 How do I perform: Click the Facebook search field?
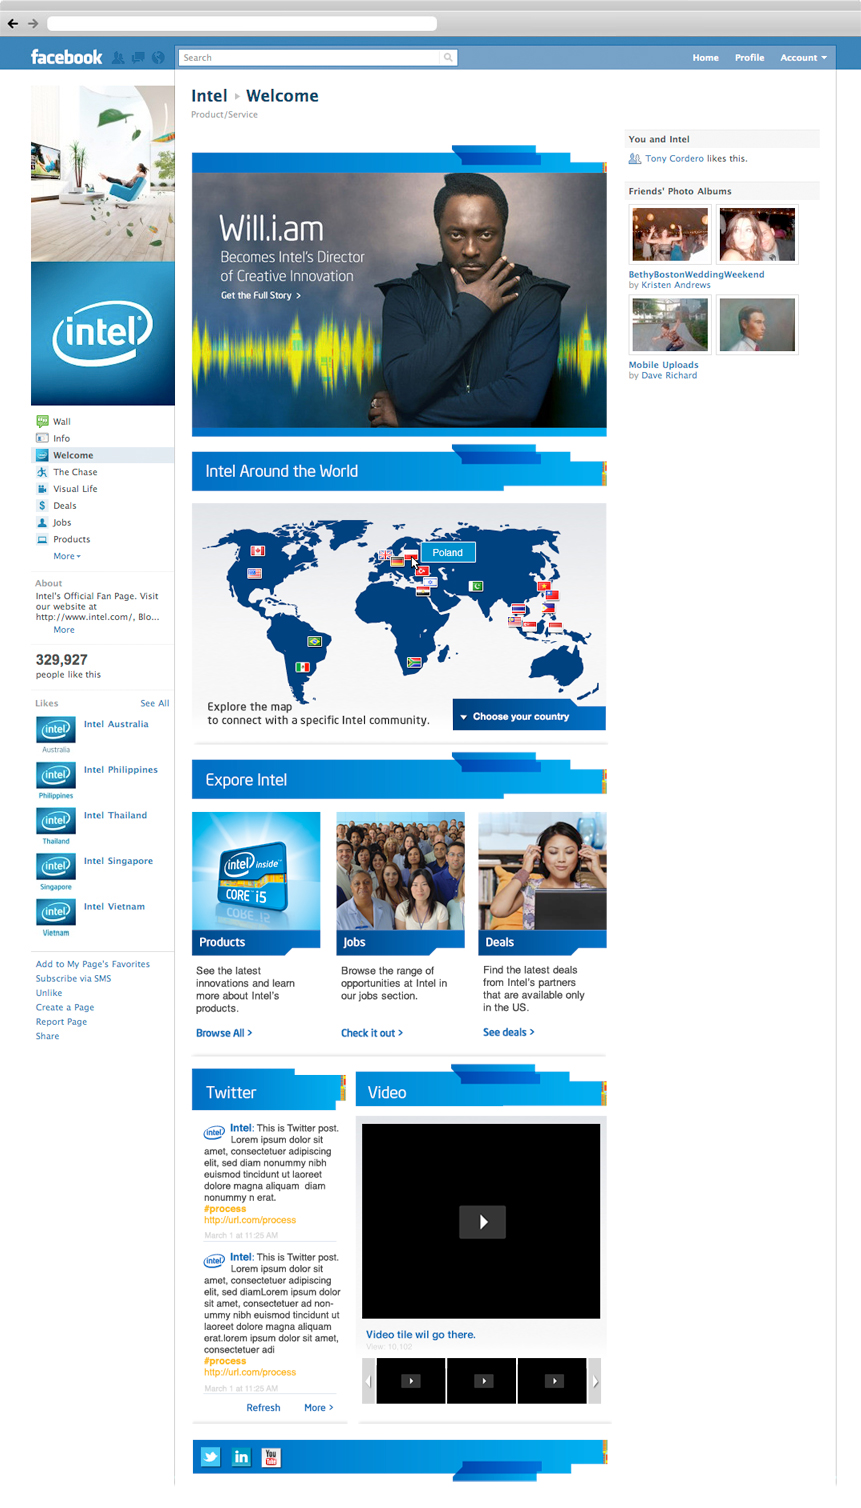click(310, 57)
